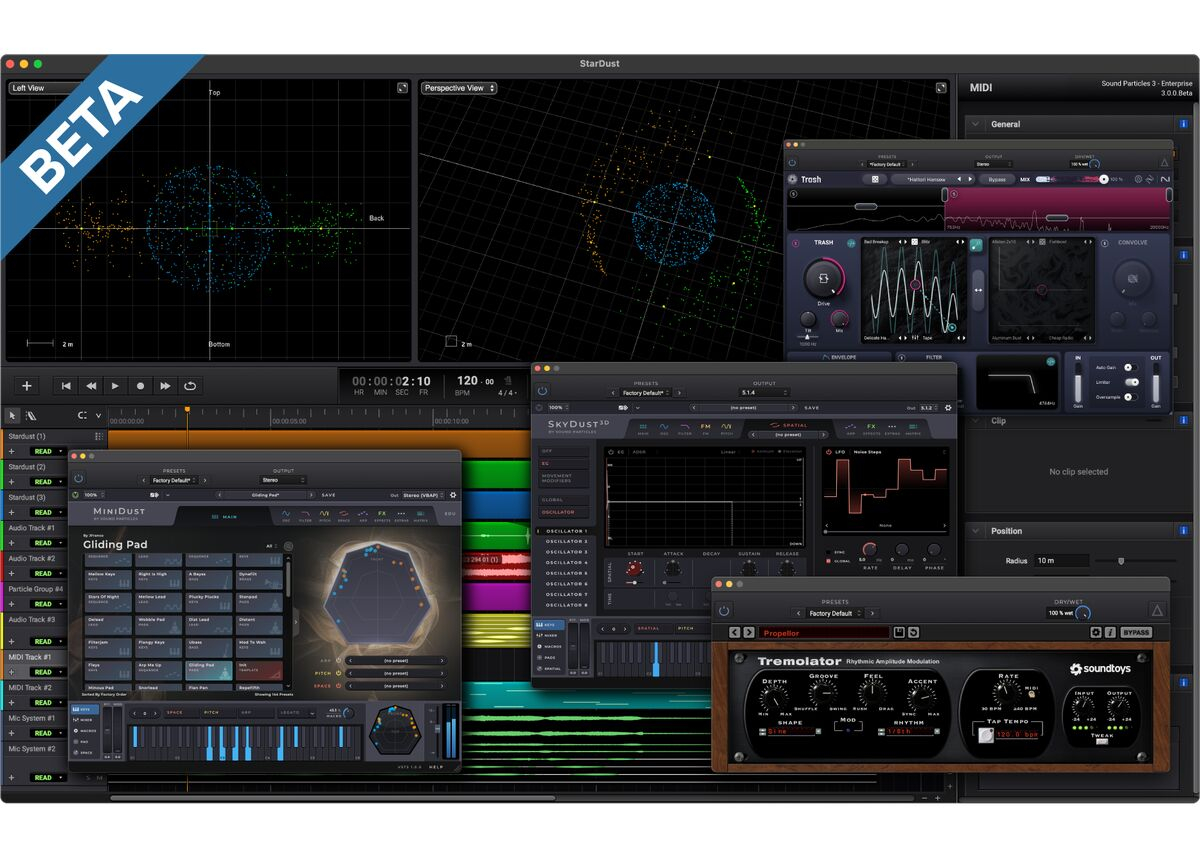
Task: Turn on the Oversample switch
Action: coord(1131,397)
